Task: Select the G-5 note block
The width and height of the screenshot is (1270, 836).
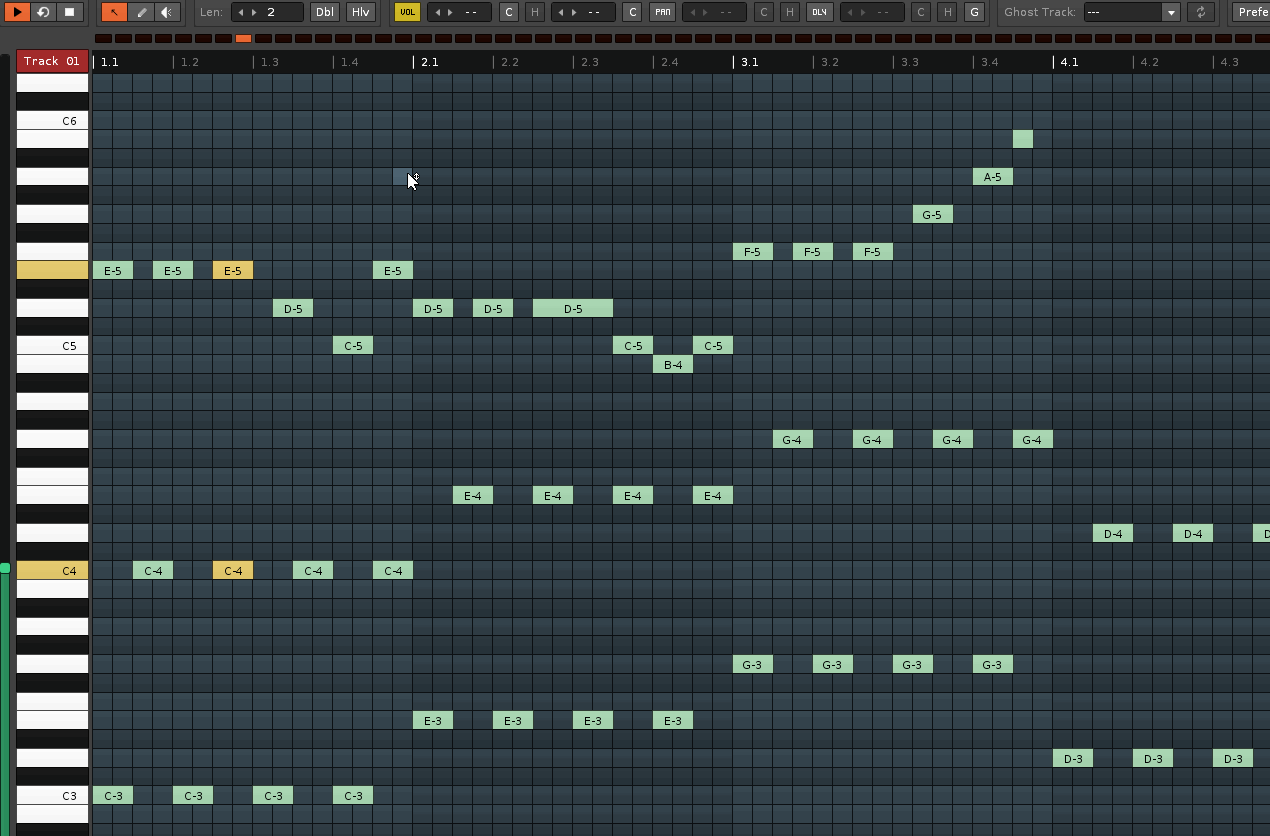Action: [933, 215]
